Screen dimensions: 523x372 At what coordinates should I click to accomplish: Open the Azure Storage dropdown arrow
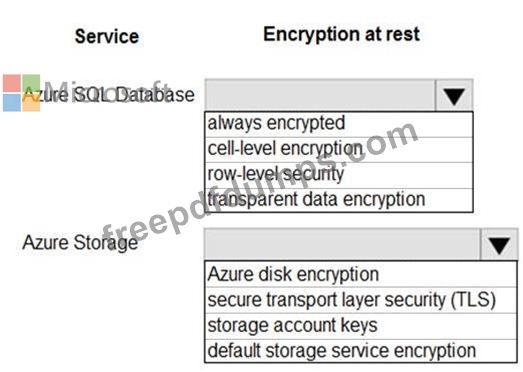pos(499,245)
